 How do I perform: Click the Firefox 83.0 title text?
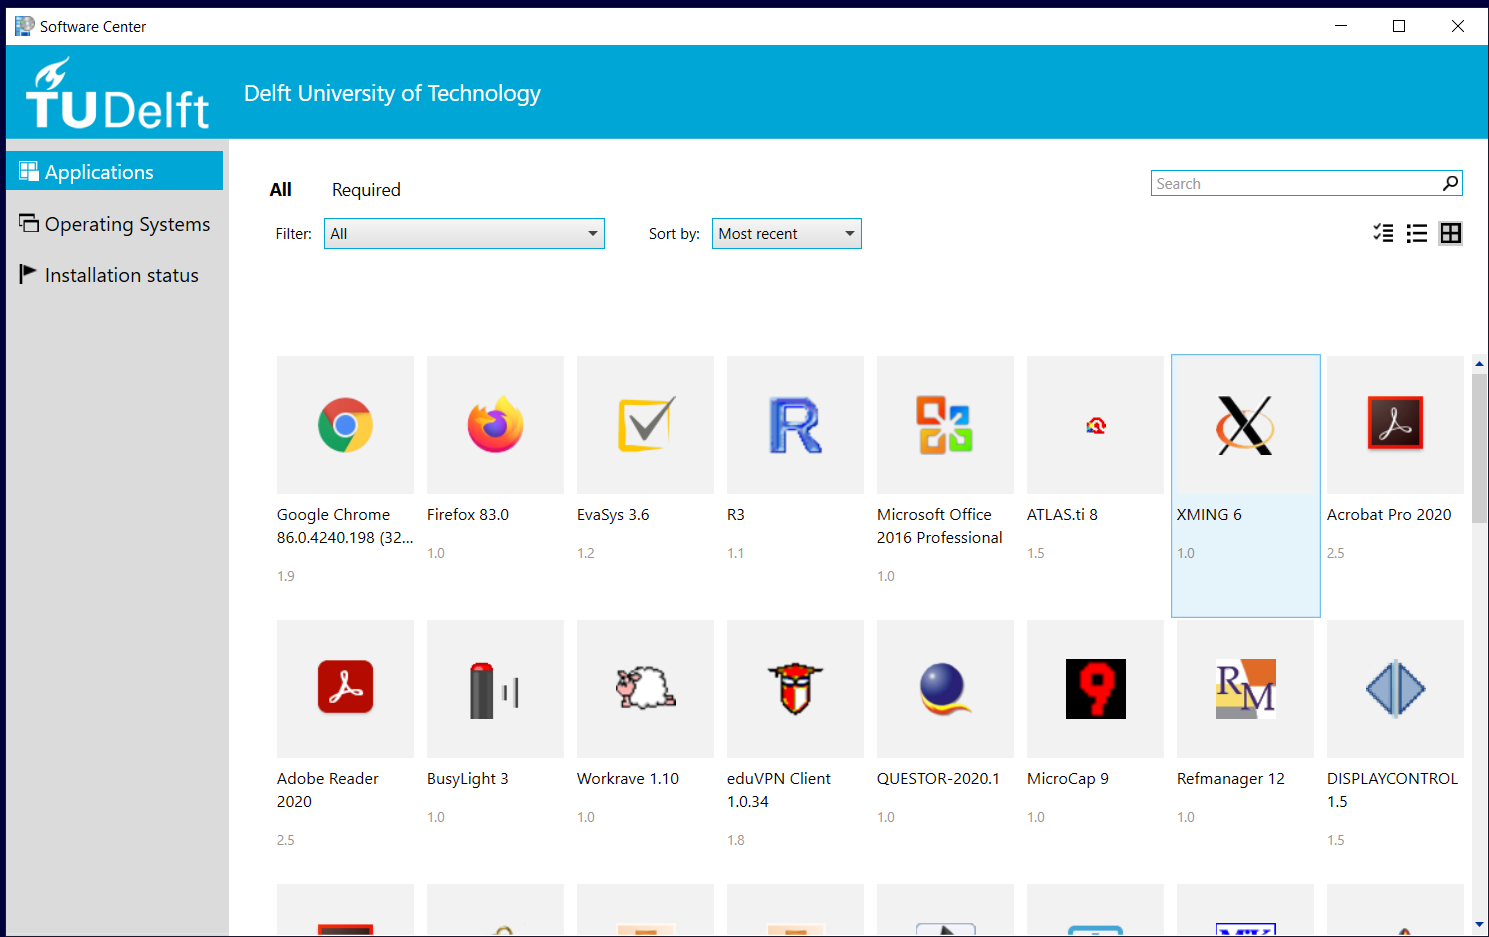coord(468,514)
